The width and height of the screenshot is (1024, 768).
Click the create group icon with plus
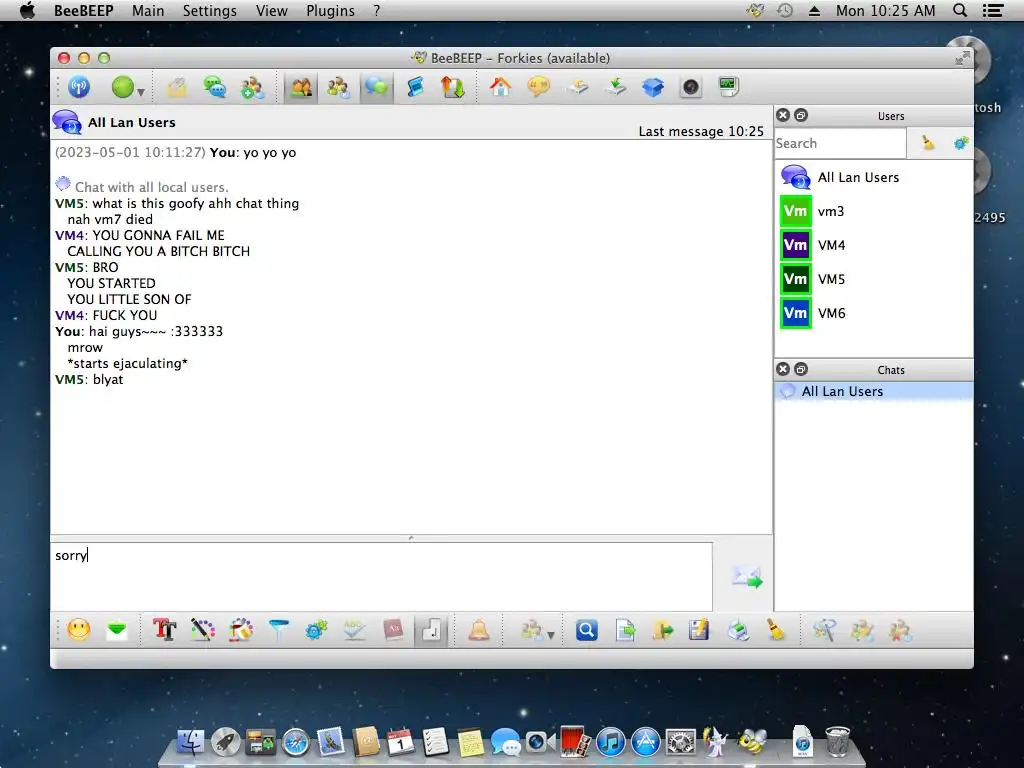(x=252, y=88)
